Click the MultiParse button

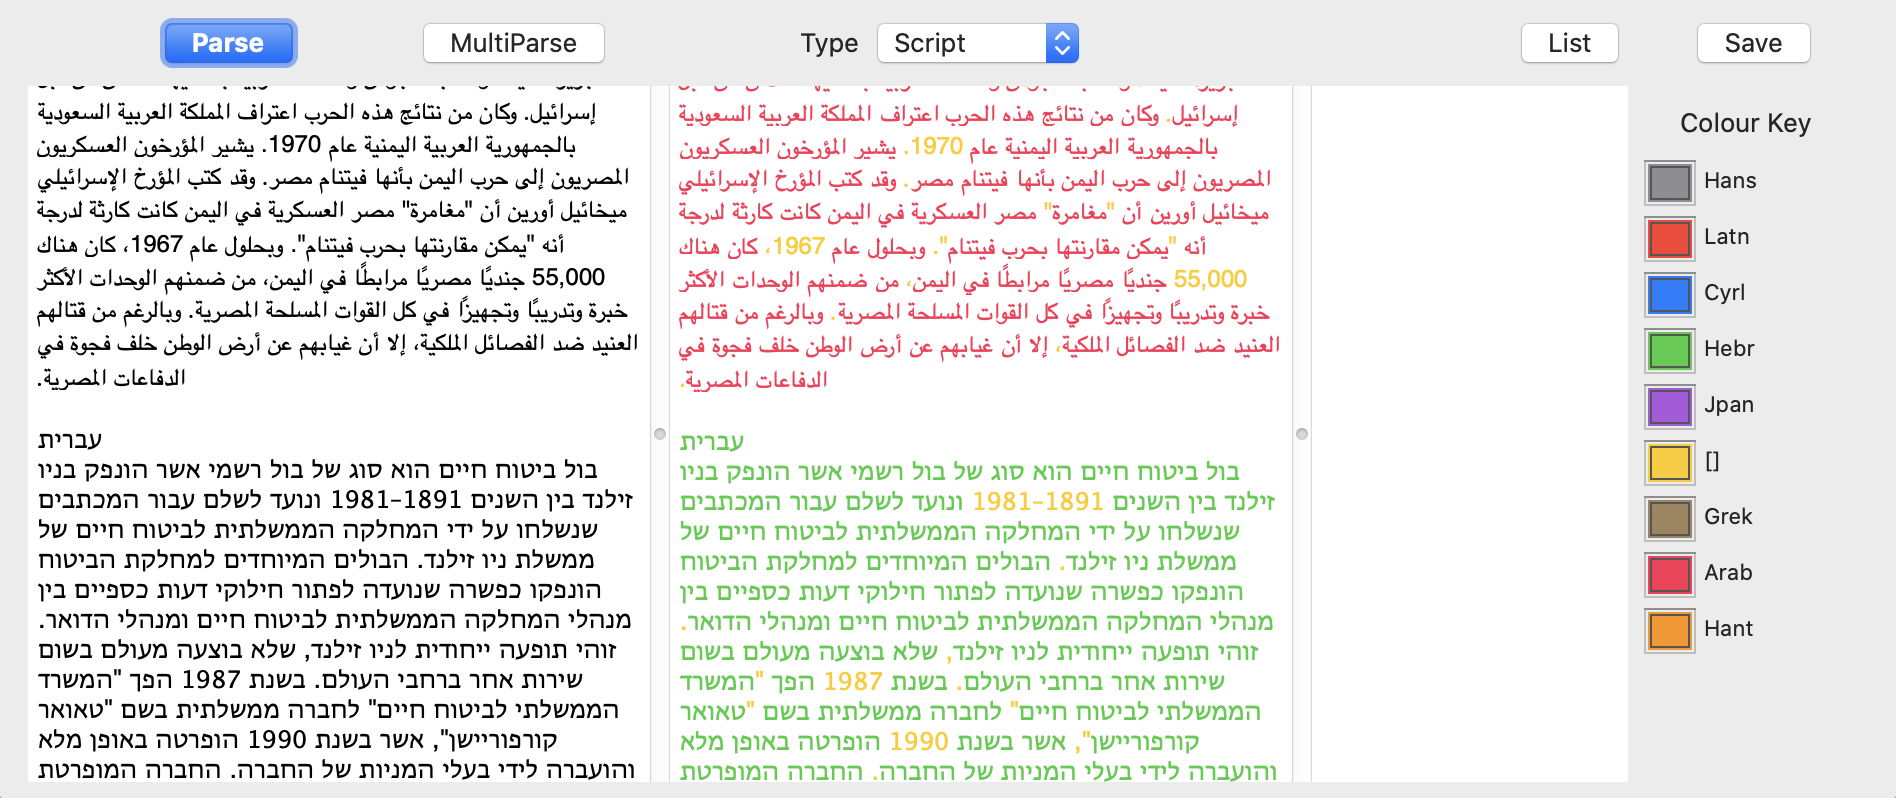coord(513,43)
